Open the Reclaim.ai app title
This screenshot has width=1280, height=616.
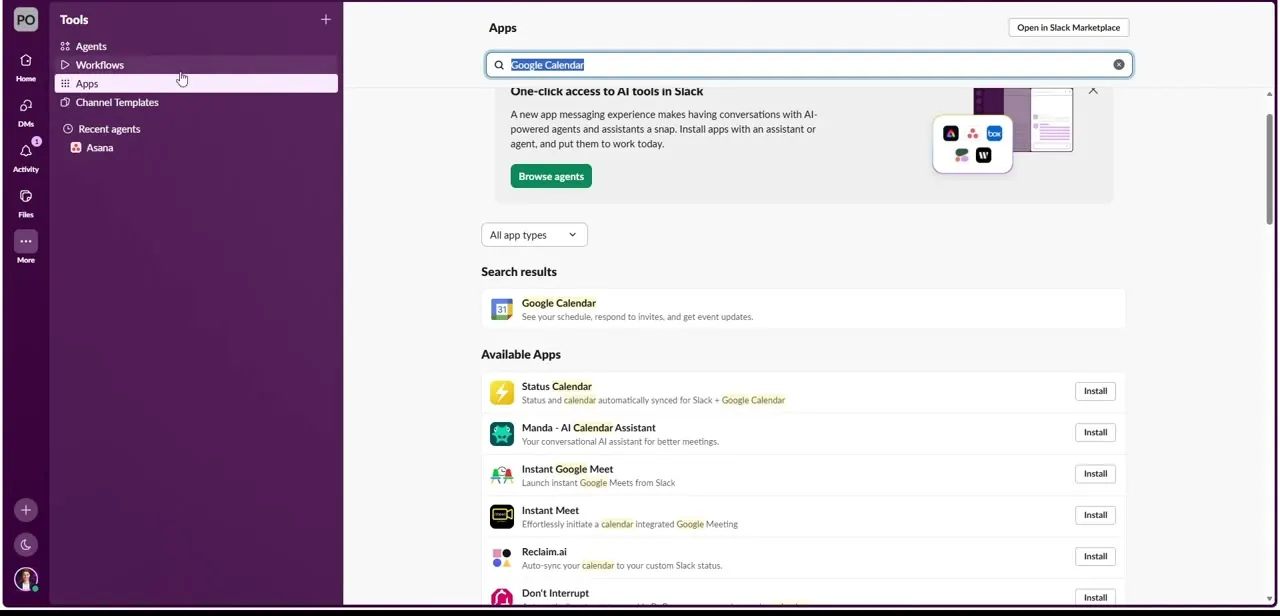(x=544, y=551)
